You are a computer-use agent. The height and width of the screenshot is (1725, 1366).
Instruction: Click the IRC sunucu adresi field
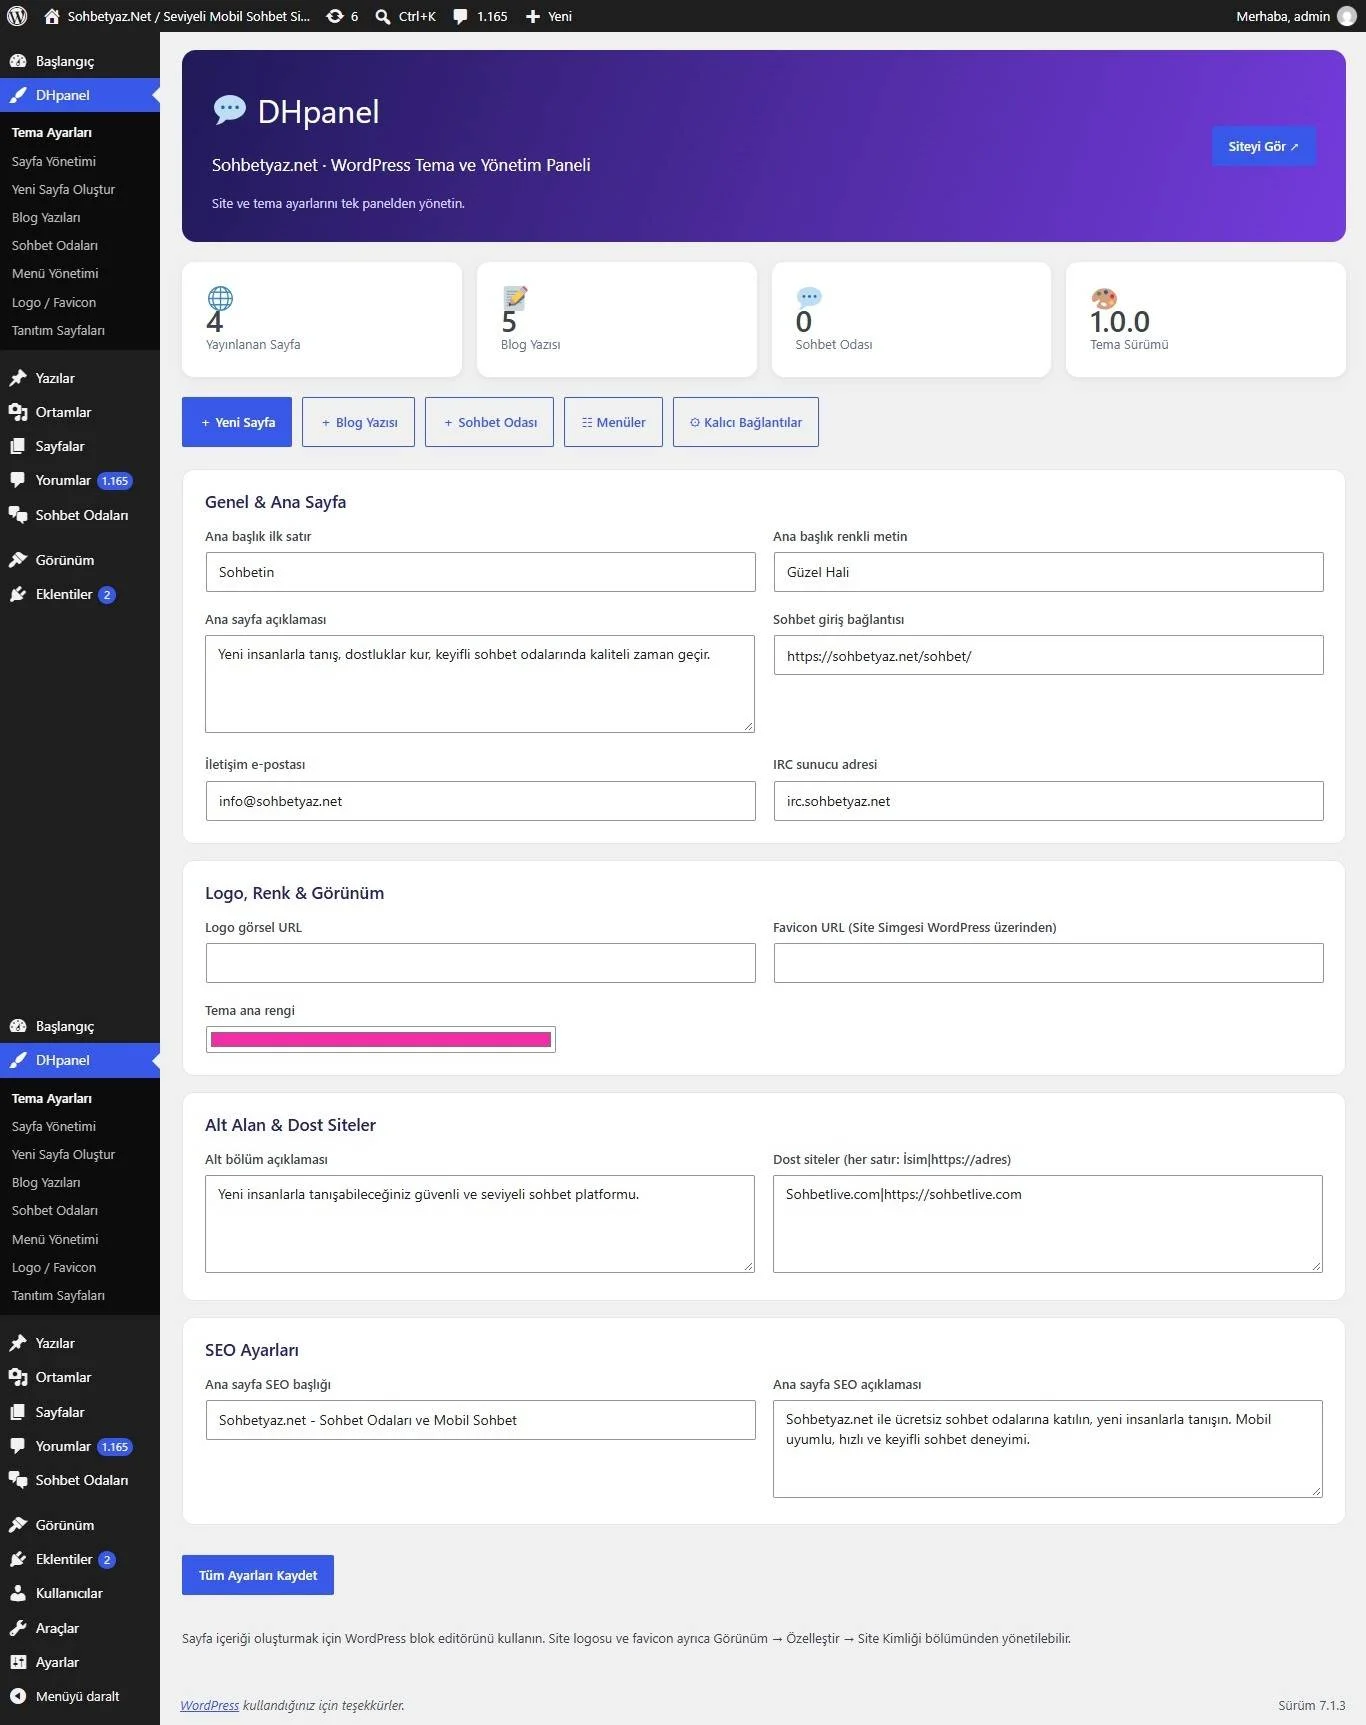[1049, 801]
